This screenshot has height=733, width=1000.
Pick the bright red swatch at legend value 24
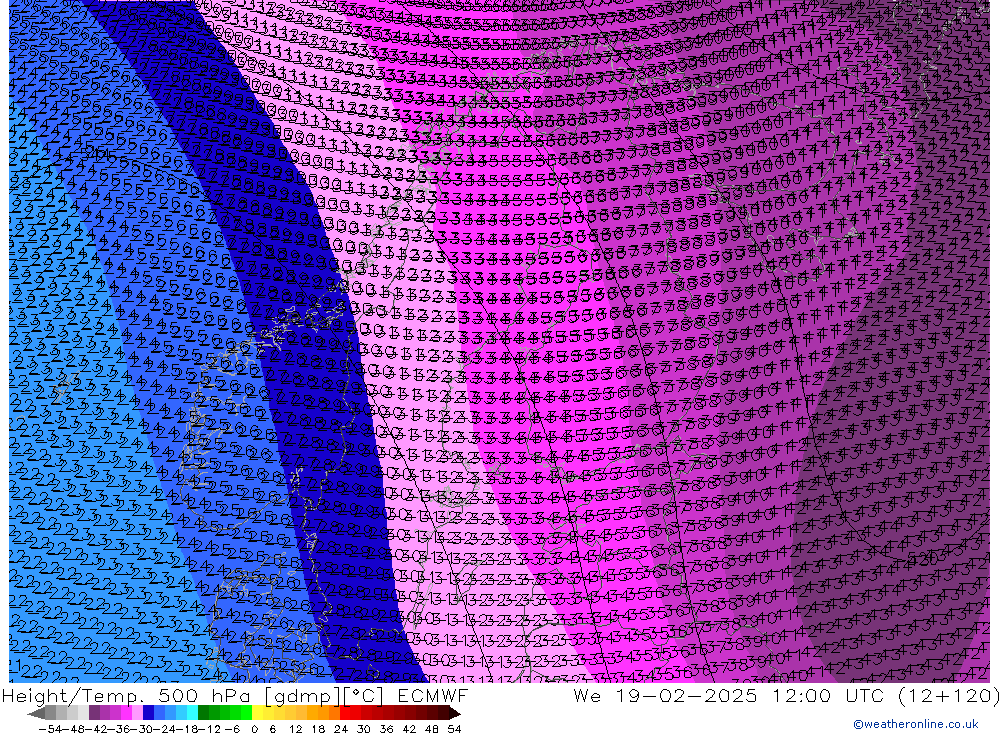click(x=345, y=713)
